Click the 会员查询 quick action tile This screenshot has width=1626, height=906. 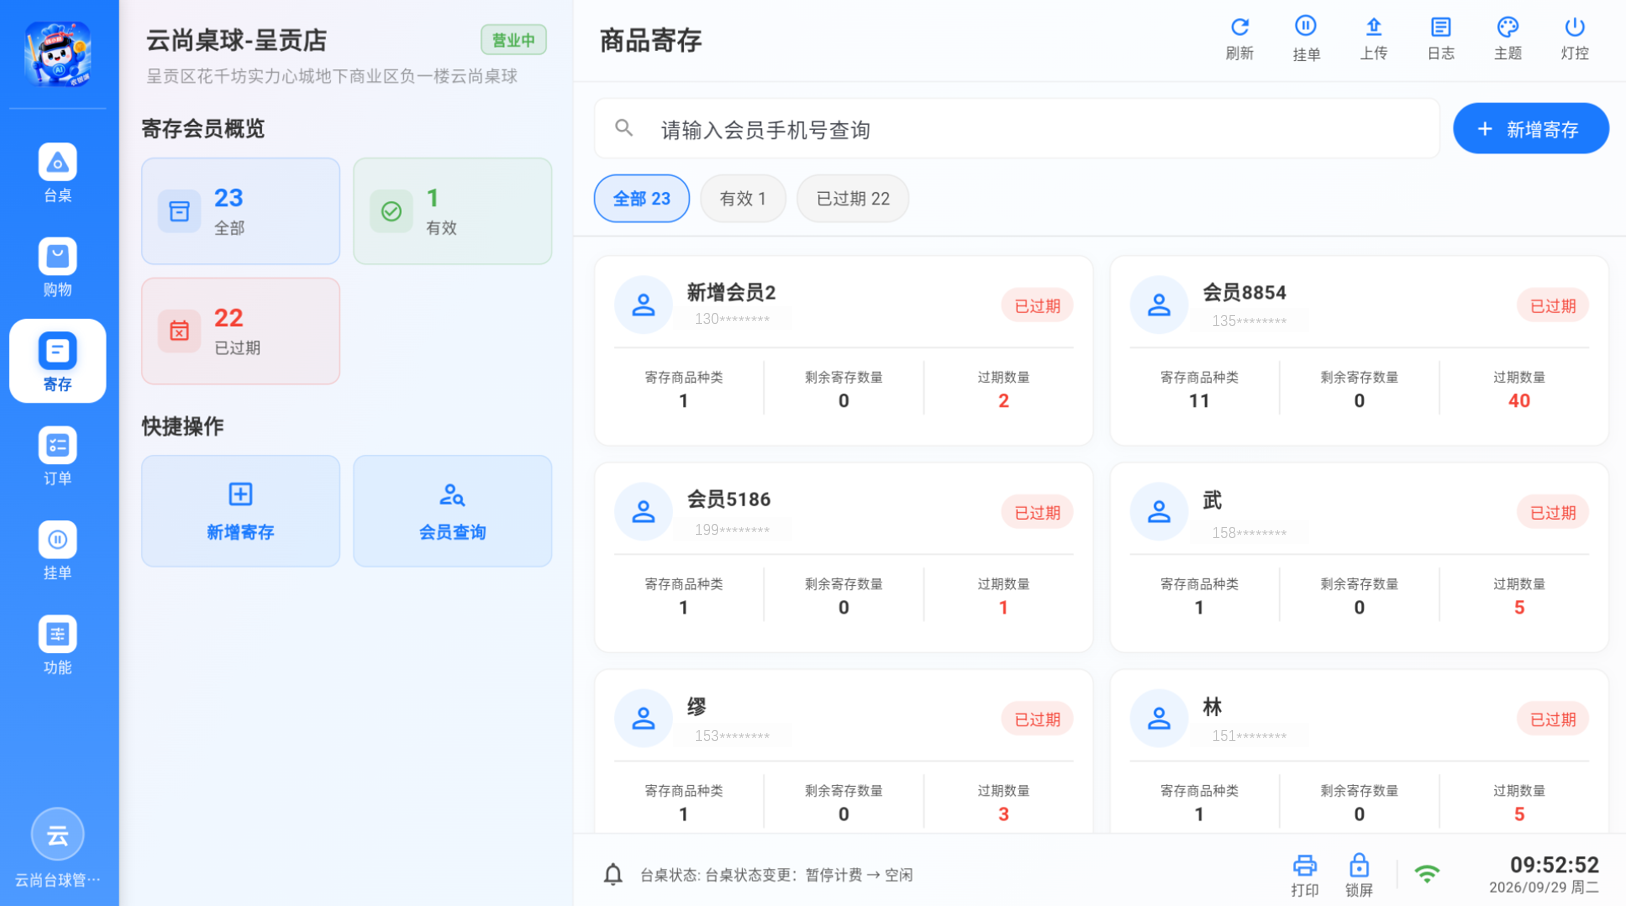click(452, 511)
